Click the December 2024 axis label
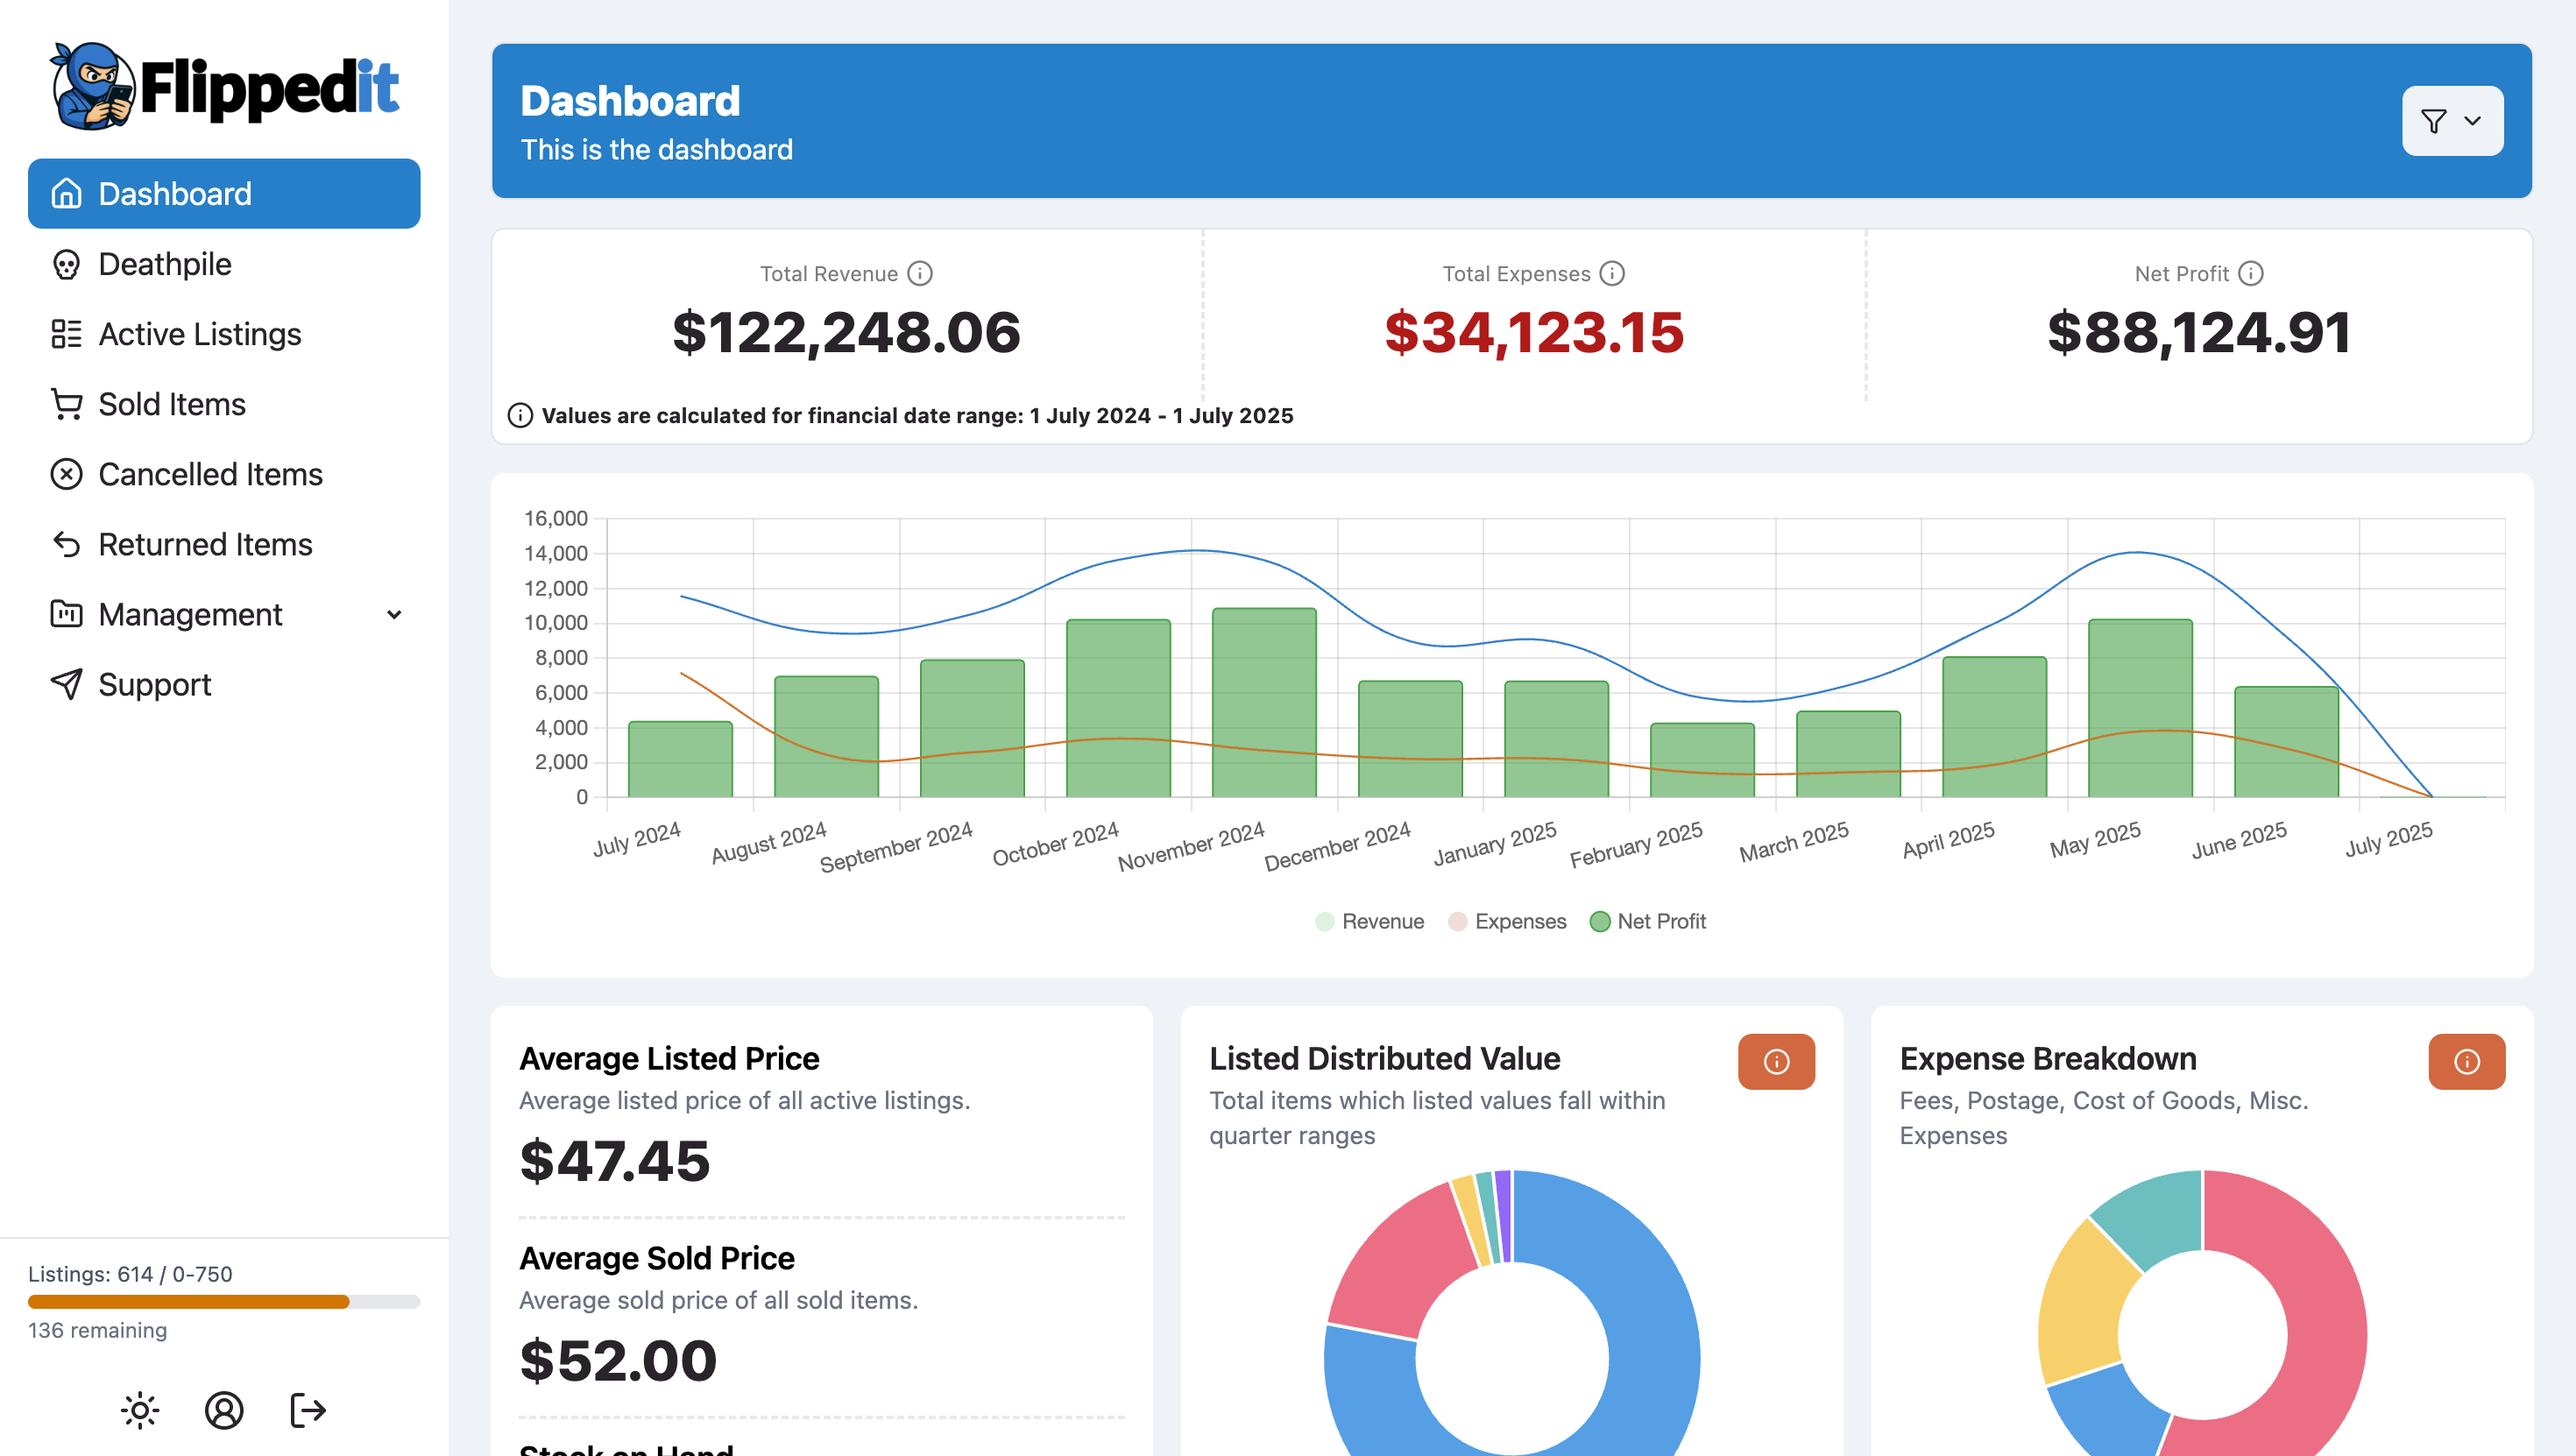The width and height of the screenshot is (2576, 1456). click(x=1337, y=846)
